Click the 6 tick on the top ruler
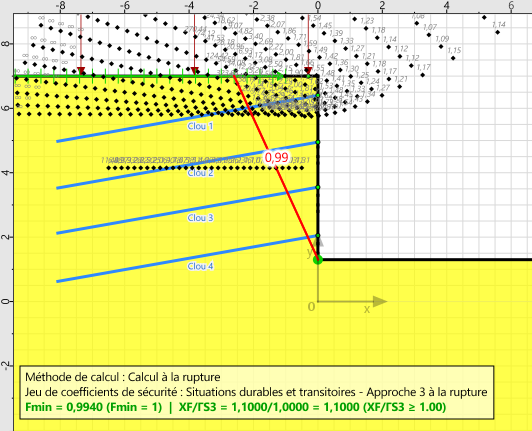This screenshot has height=431, width=532. [x=511, y=5]
